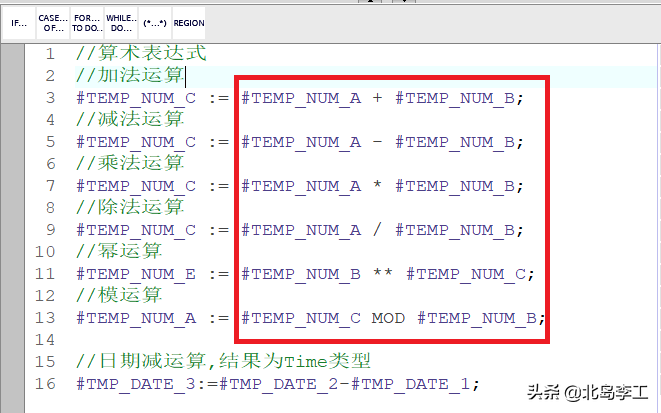Place cursor in the //加法运算 comment
The image size is (661, 413).
[130, 75]
